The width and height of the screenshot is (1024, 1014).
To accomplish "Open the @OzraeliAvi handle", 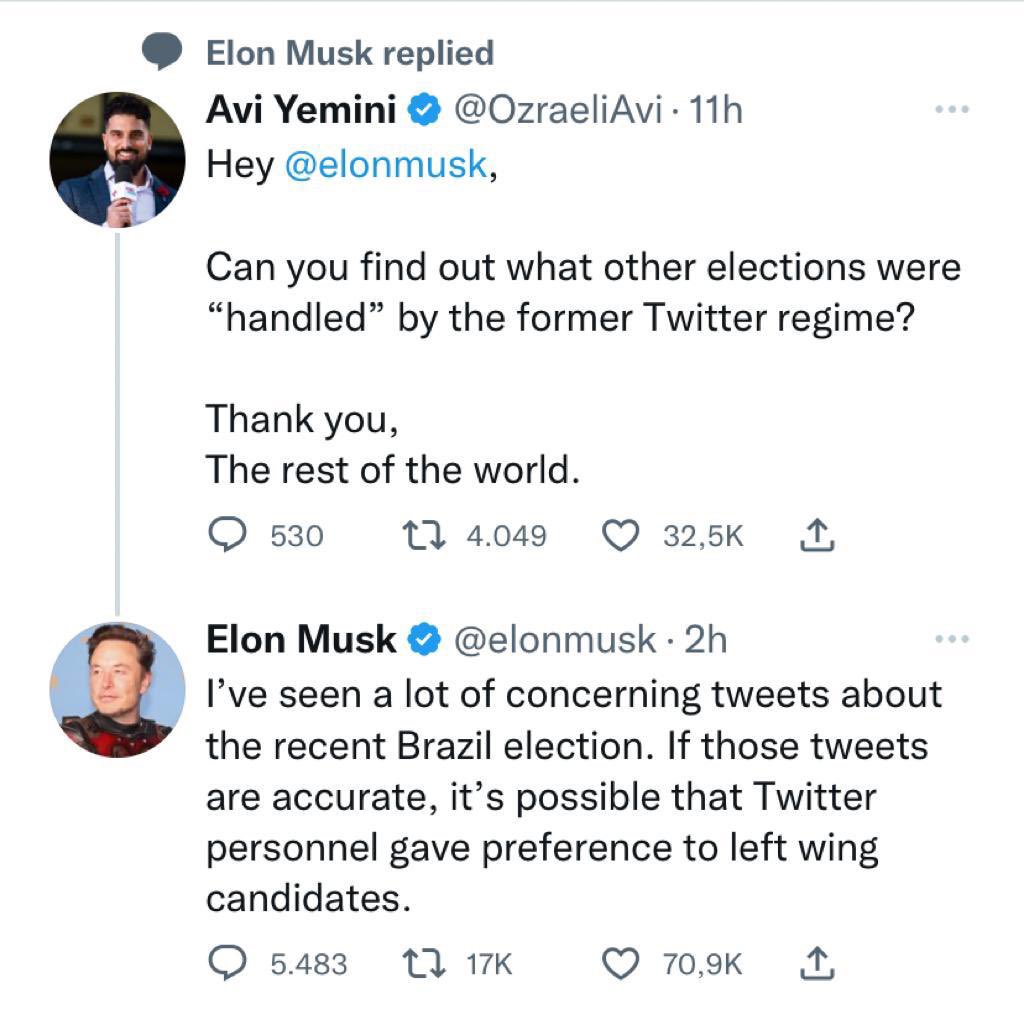I will click(558, 110).
